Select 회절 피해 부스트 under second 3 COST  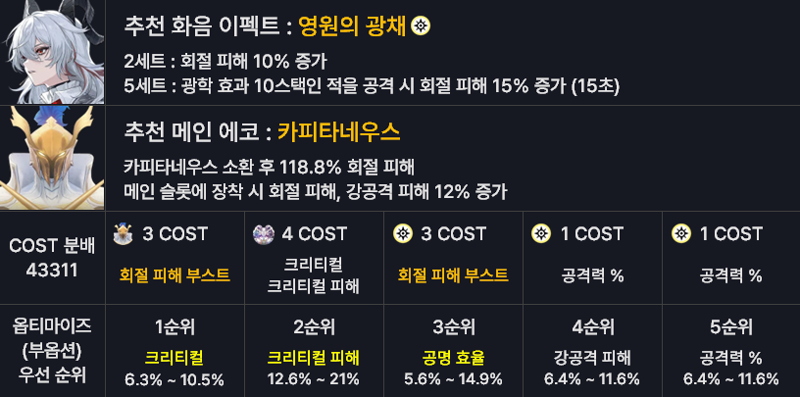pos(453,276)
